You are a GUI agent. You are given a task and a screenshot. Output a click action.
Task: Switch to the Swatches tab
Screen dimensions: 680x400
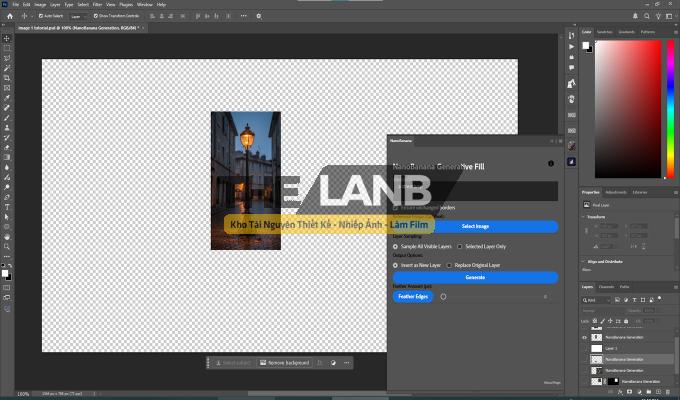point(605,32)
